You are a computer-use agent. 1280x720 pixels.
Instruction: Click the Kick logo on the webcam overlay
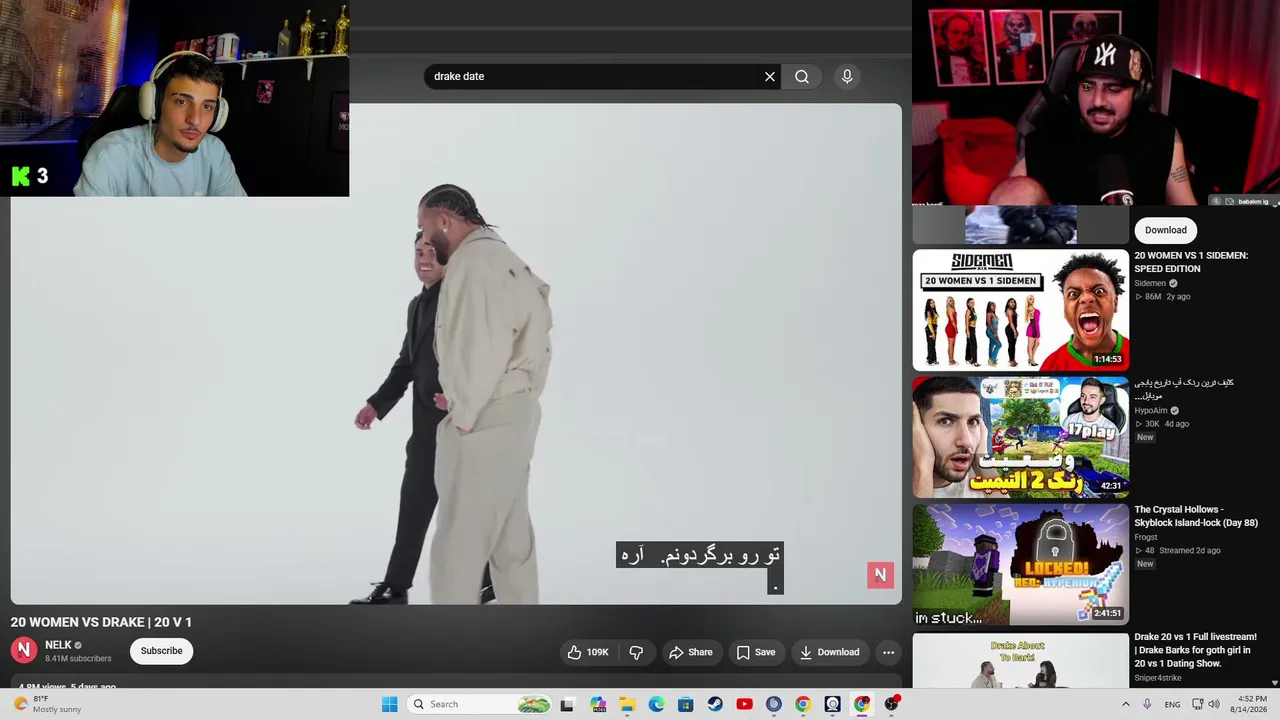click(20, 176)
